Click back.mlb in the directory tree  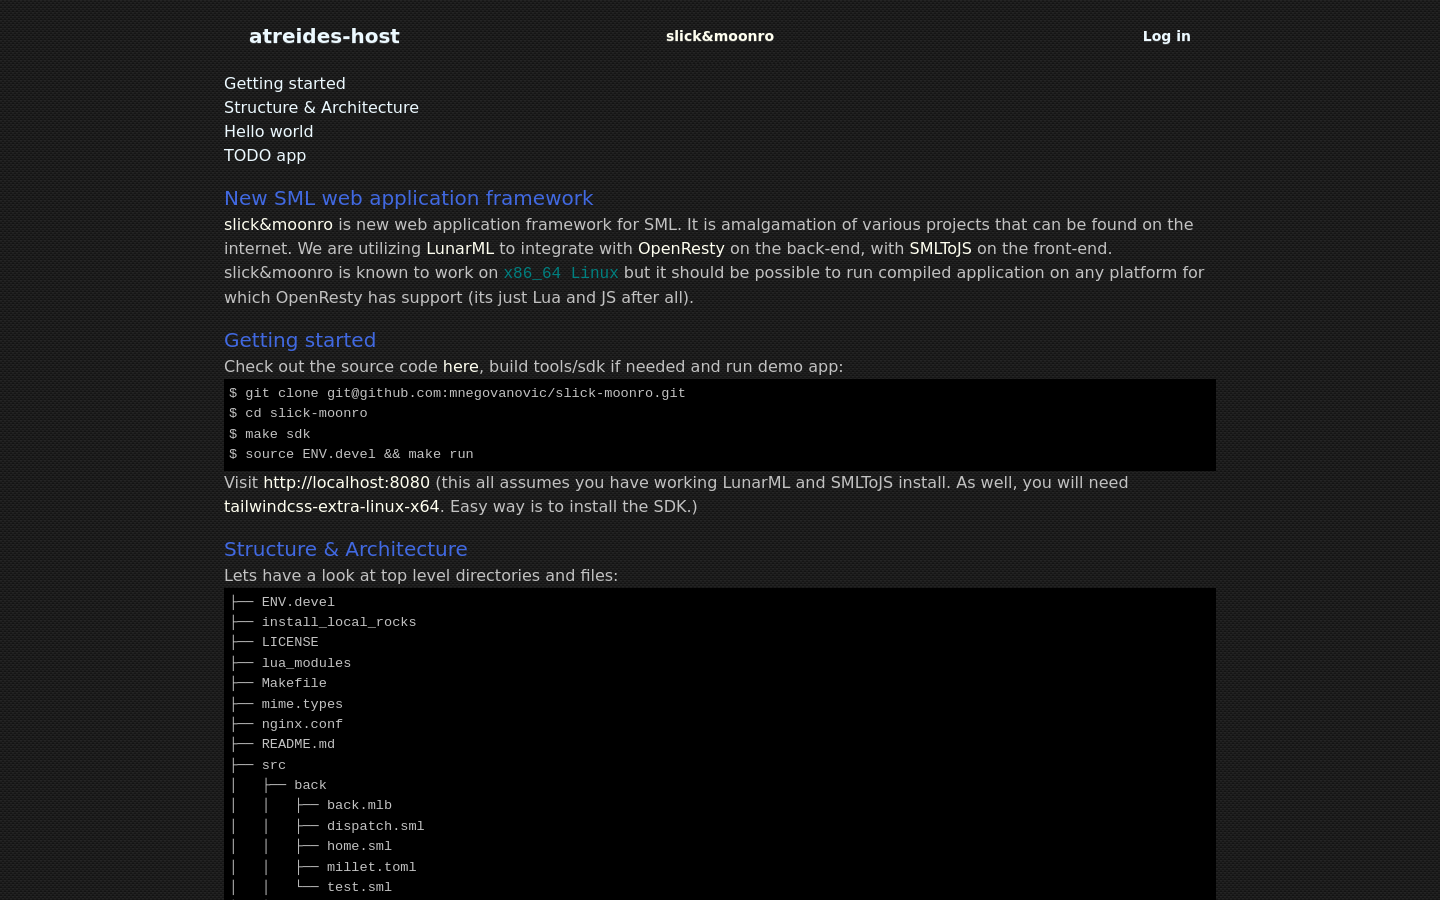click(x=359, y=805)
